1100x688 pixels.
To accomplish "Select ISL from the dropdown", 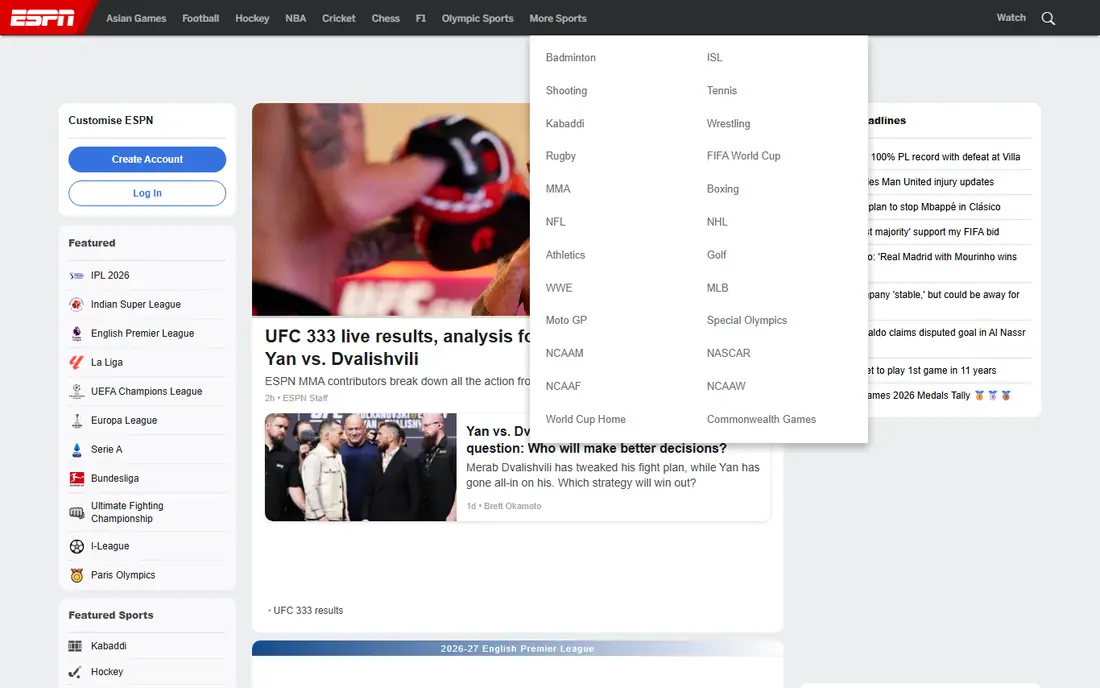I will point(714,58).
